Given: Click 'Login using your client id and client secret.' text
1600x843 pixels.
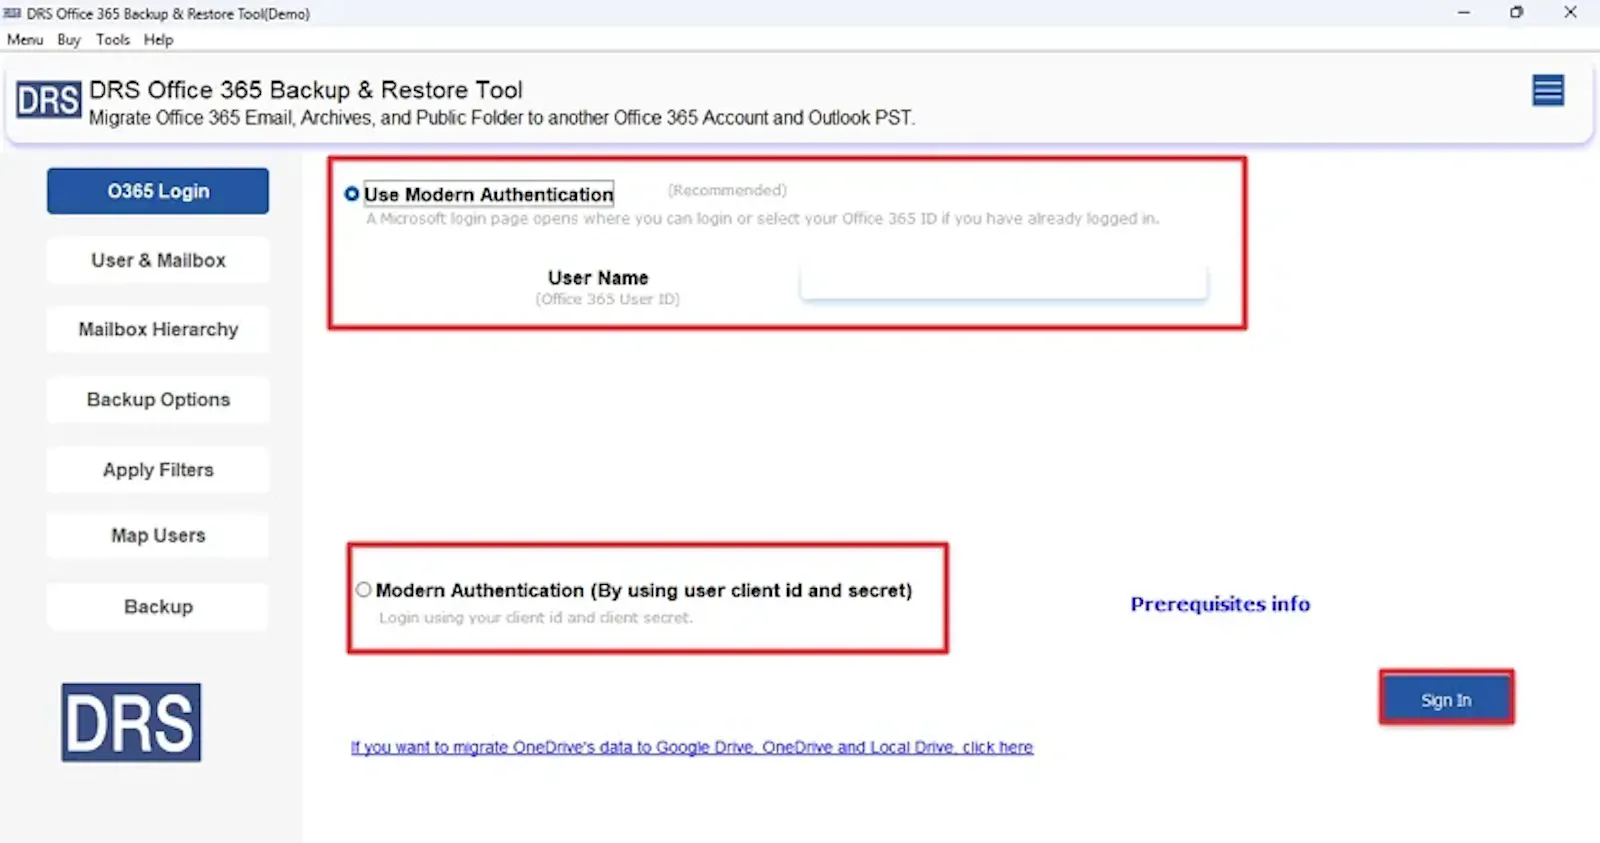Looking at the screenshot, I should coord(535,618).
